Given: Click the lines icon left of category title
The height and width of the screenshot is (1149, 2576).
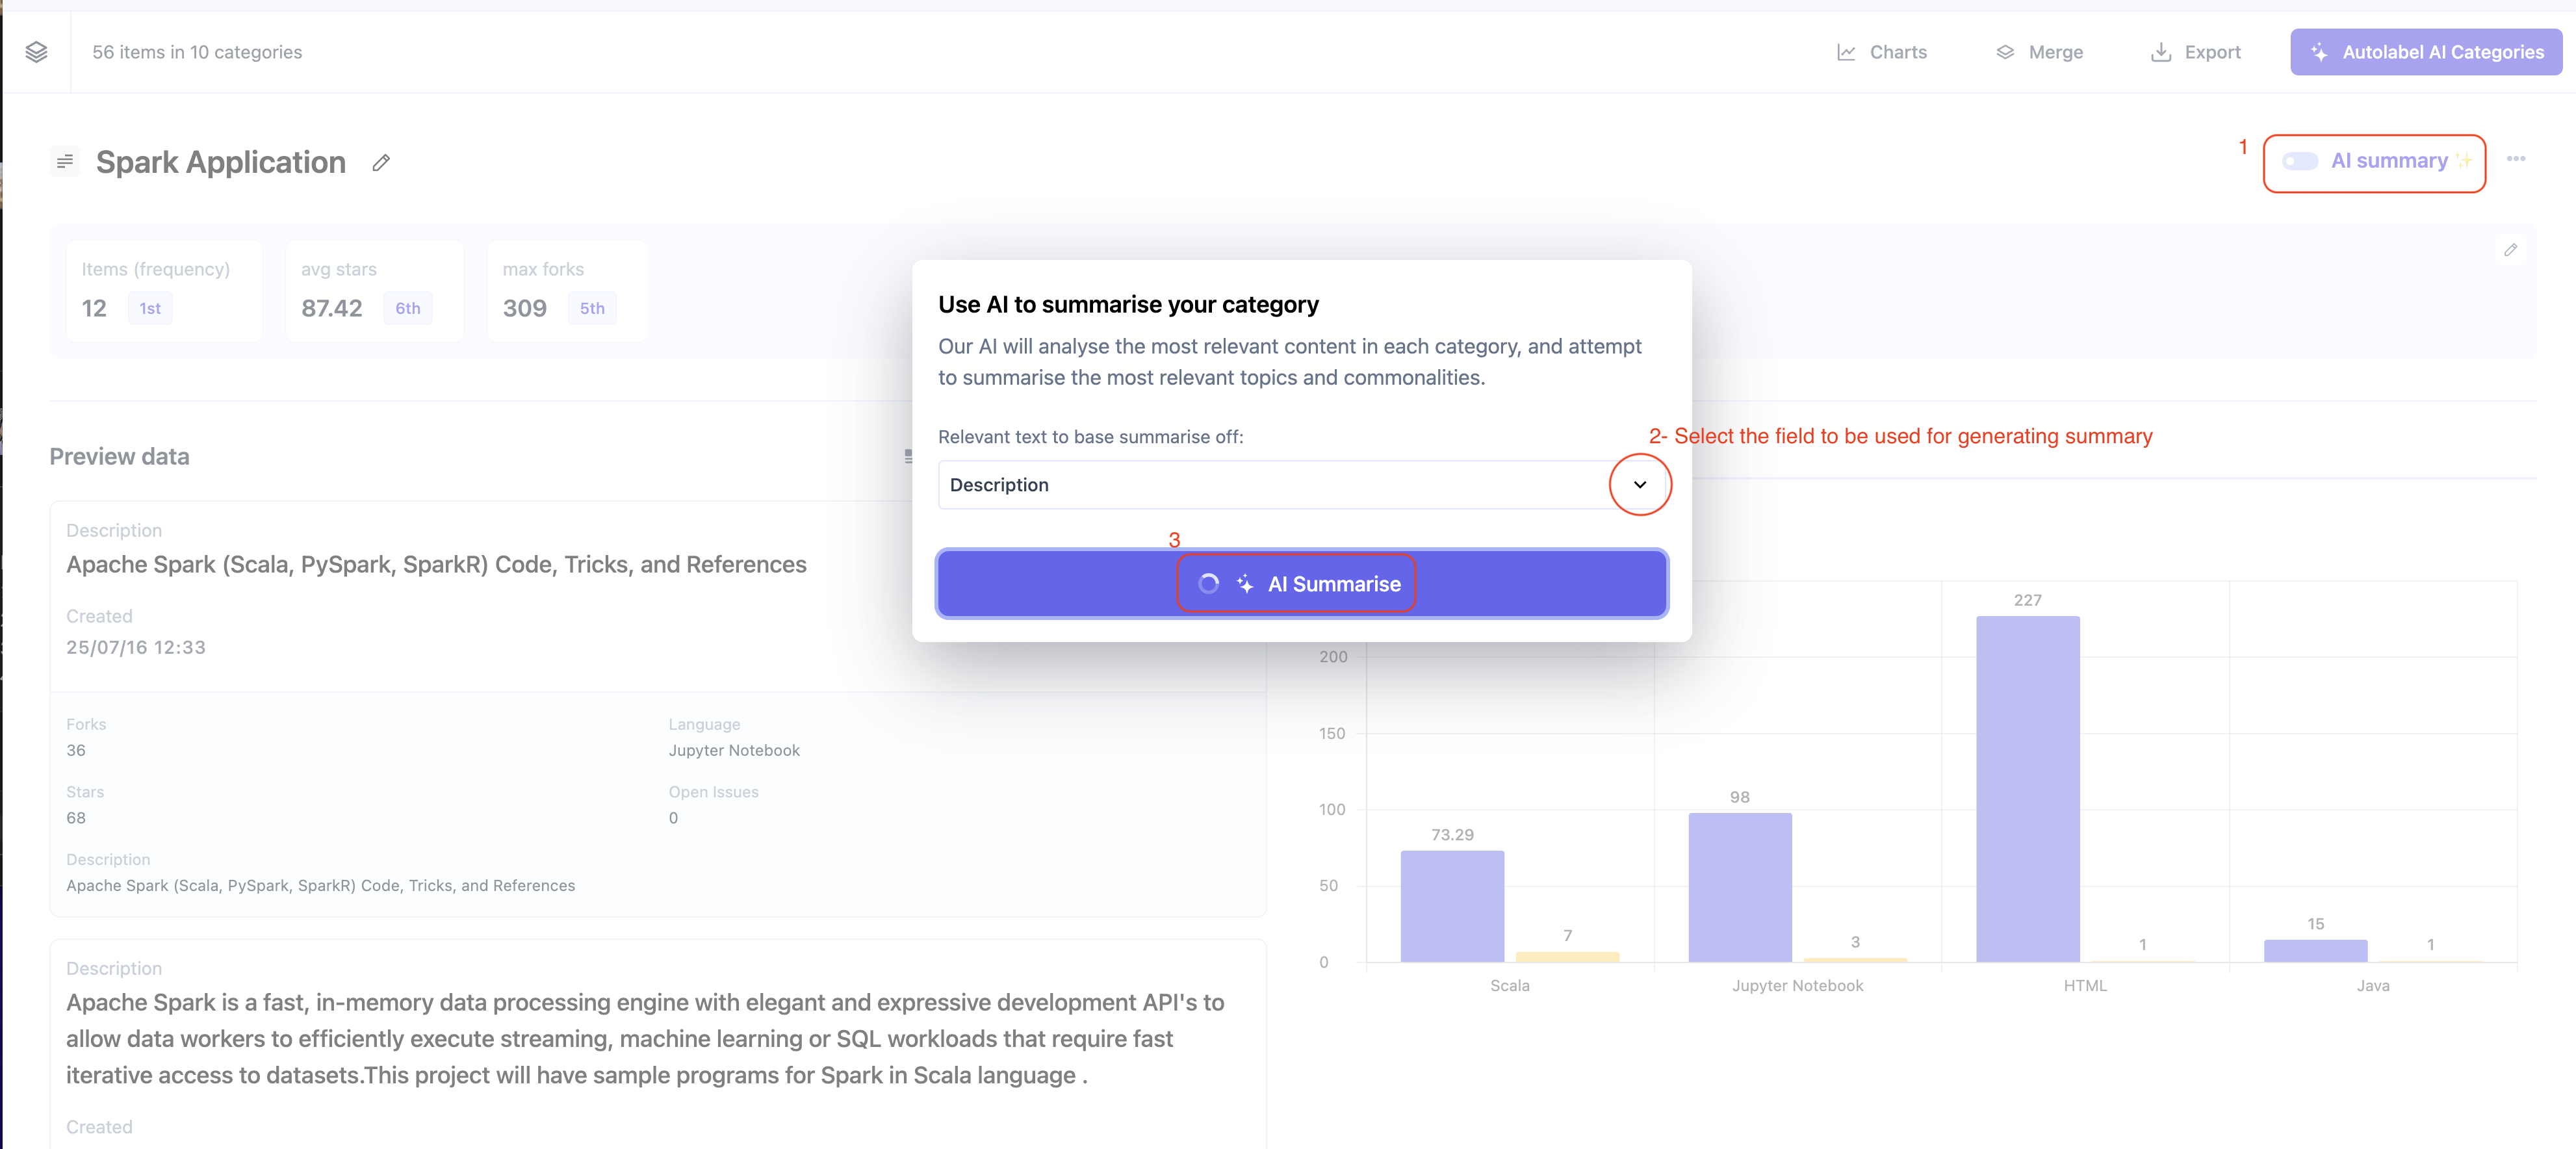Looking at the screenshot, I should coord(65,161).
